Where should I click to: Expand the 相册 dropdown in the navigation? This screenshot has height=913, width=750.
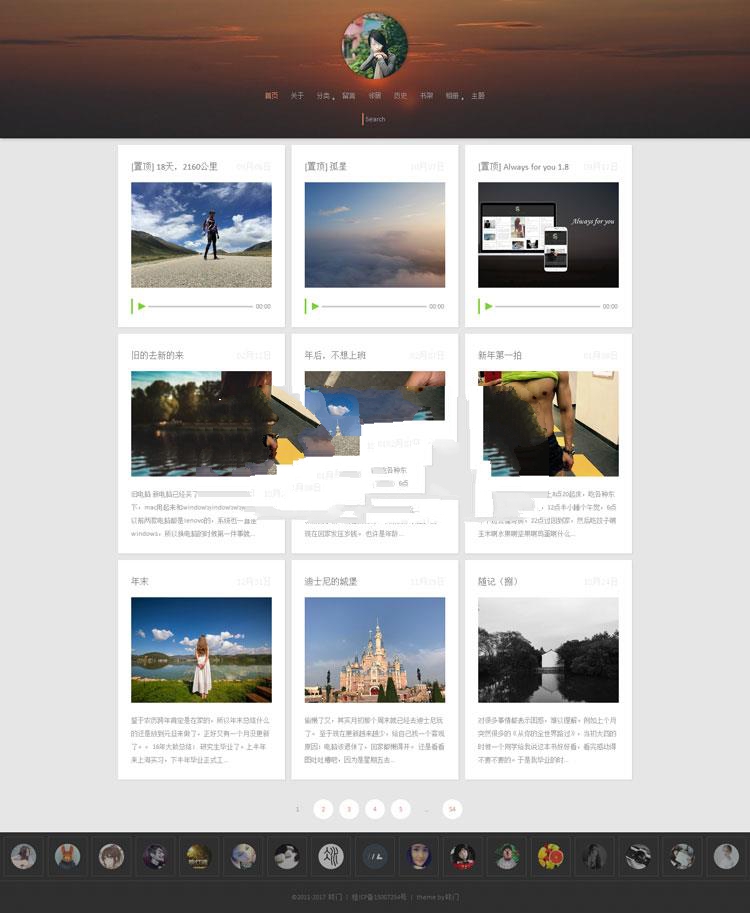click(x=454, y=96)
